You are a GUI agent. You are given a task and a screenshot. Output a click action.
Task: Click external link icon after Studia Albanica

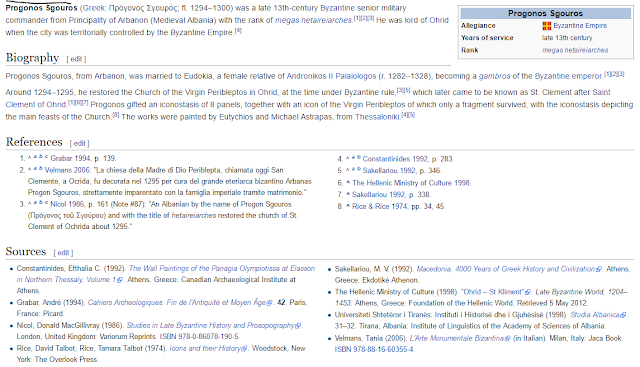point(623,316)
